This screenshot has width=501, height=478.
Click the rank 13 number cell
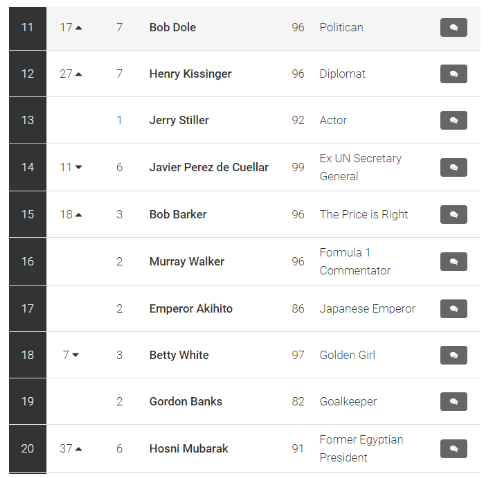(28, 120)
